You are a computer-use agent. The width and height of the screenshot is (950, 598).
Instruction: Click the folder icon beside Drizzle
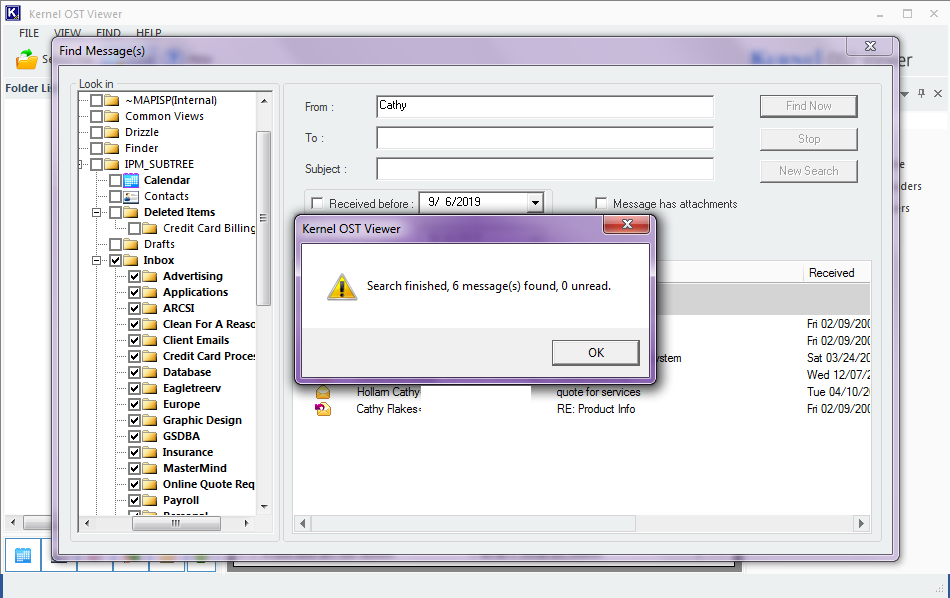(111, 132)
